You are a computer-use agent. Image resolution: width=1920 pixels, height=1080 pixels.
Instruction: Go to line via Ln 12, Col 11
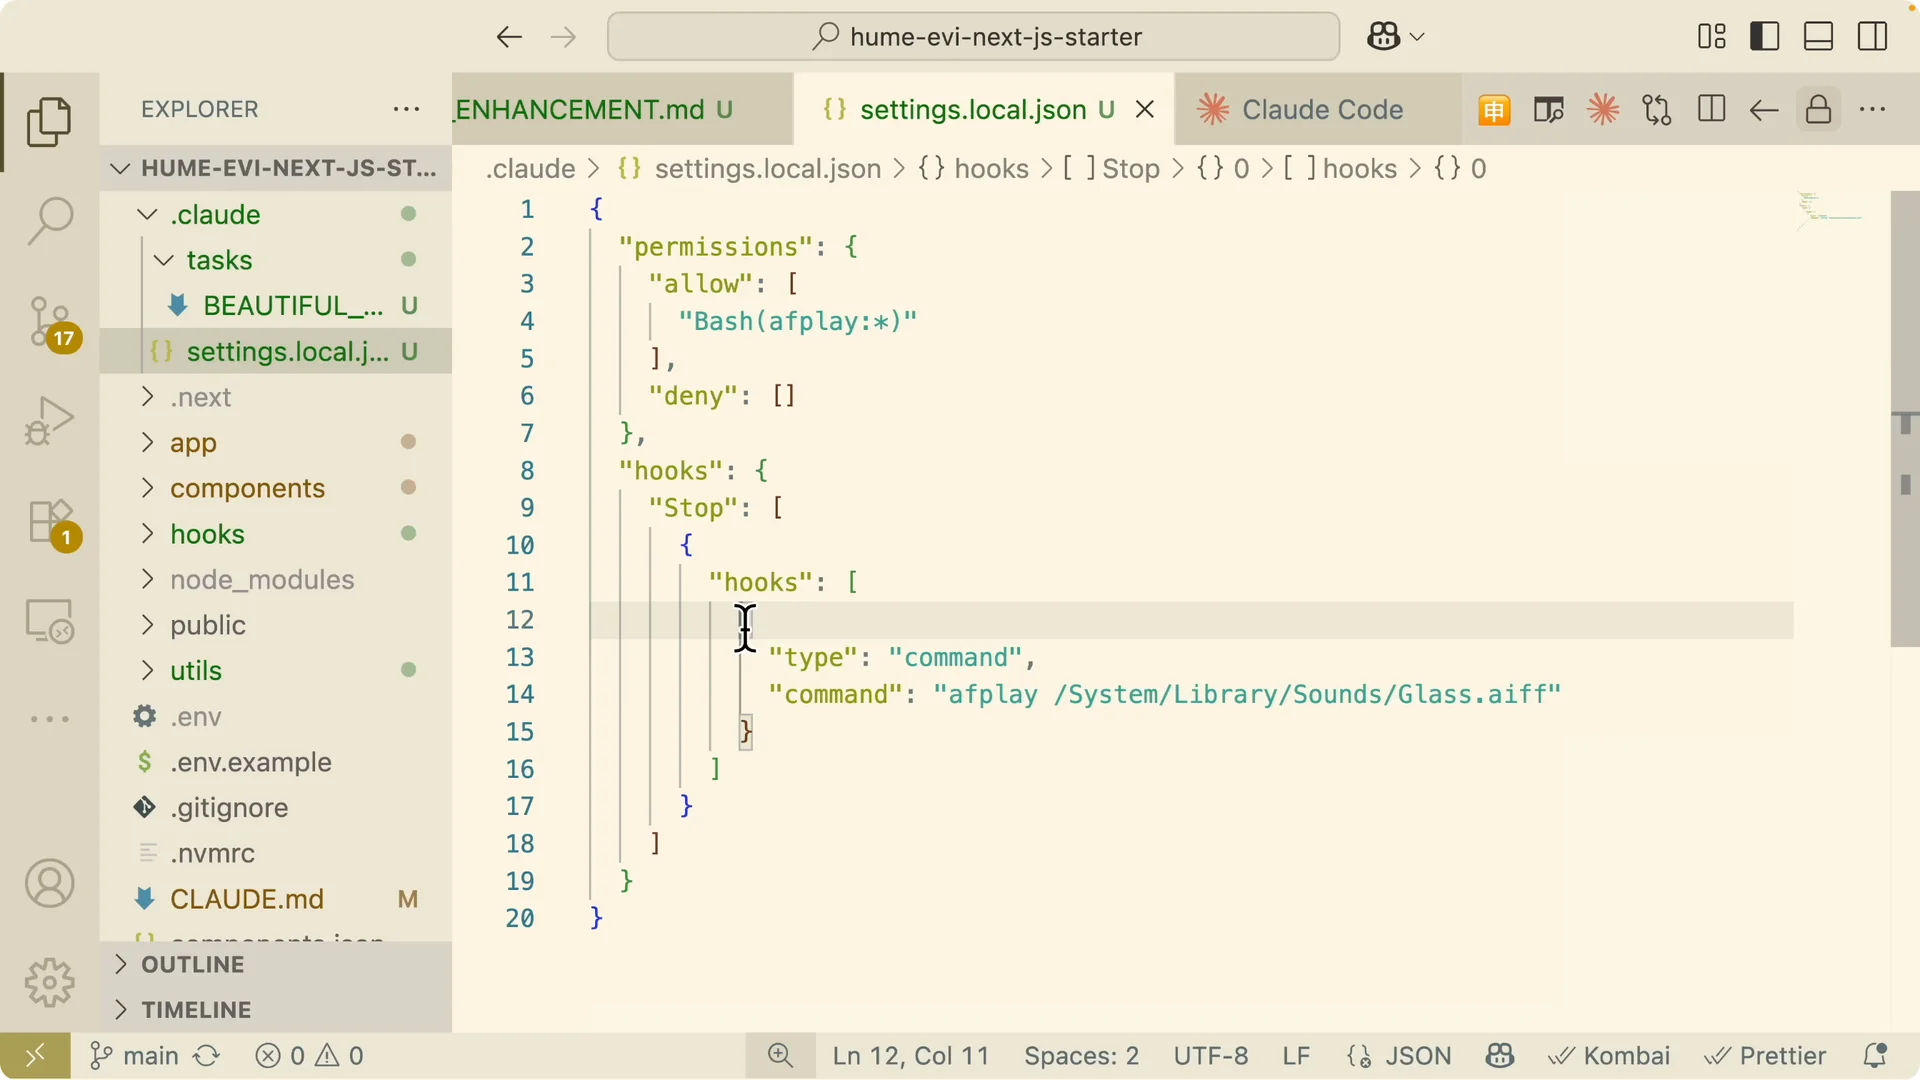coord(911,1056)
